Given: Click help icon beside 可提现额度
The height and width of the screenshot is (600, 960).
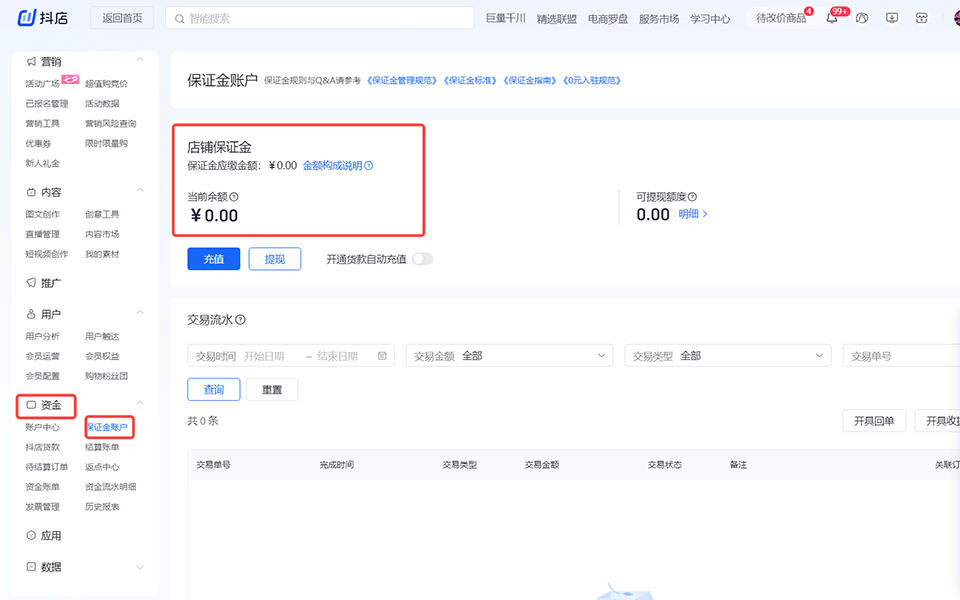Looking at the screenshot, I should pos(692,197).
